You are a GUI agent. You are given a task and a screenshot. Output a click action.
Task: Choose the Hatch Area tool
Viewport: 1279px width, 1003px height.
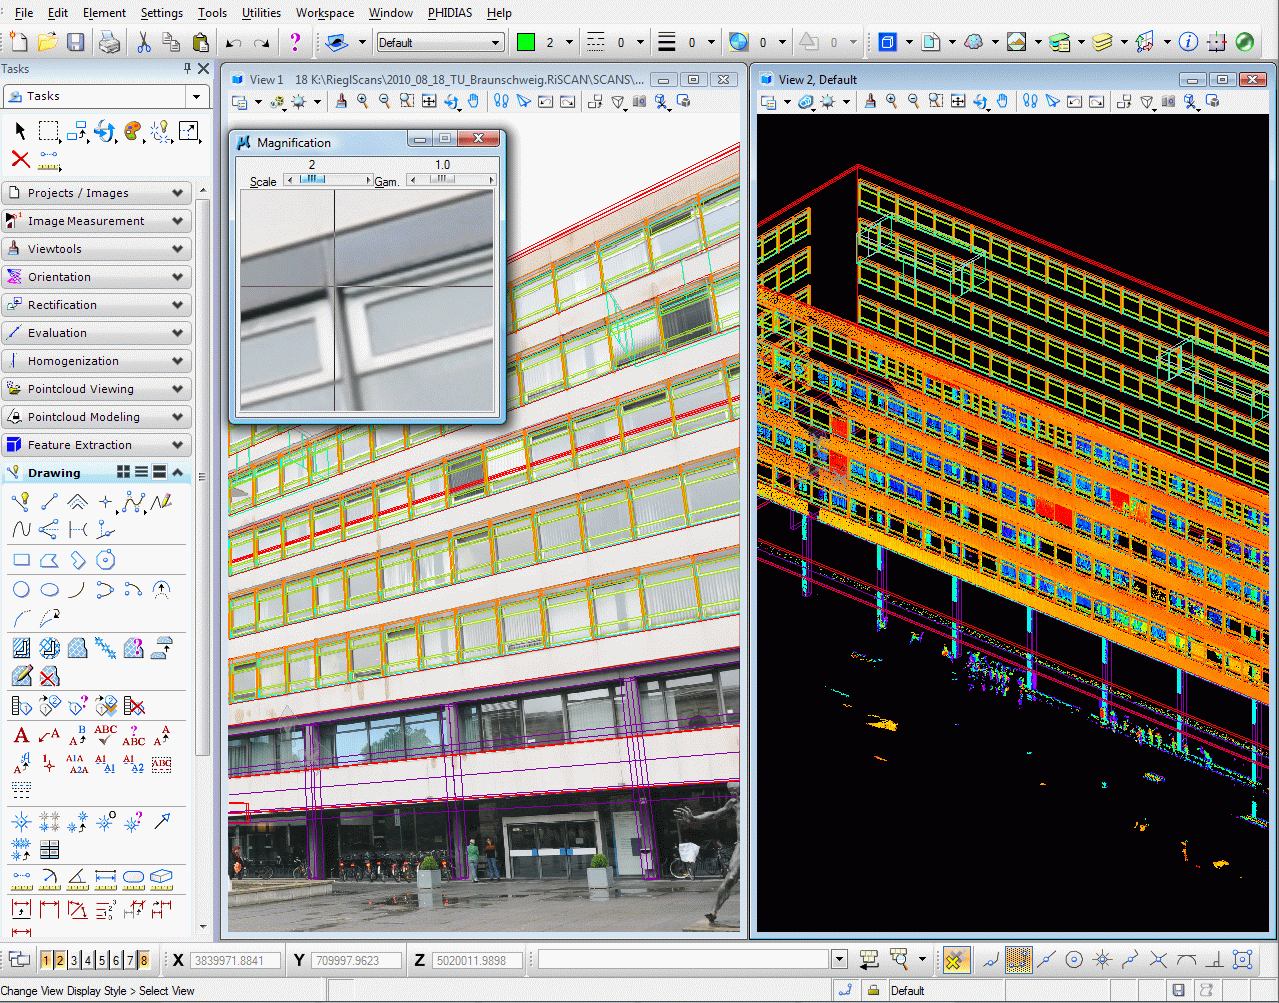pyautogui.click(x=21, y=648)
